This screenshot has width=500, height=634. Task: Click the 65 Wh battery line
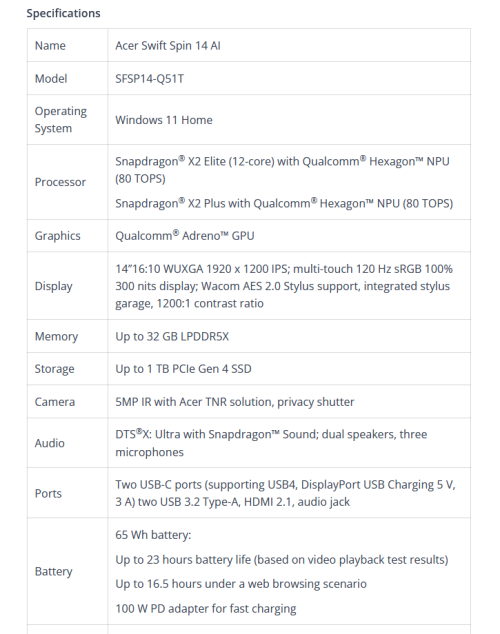click(153, 535)
